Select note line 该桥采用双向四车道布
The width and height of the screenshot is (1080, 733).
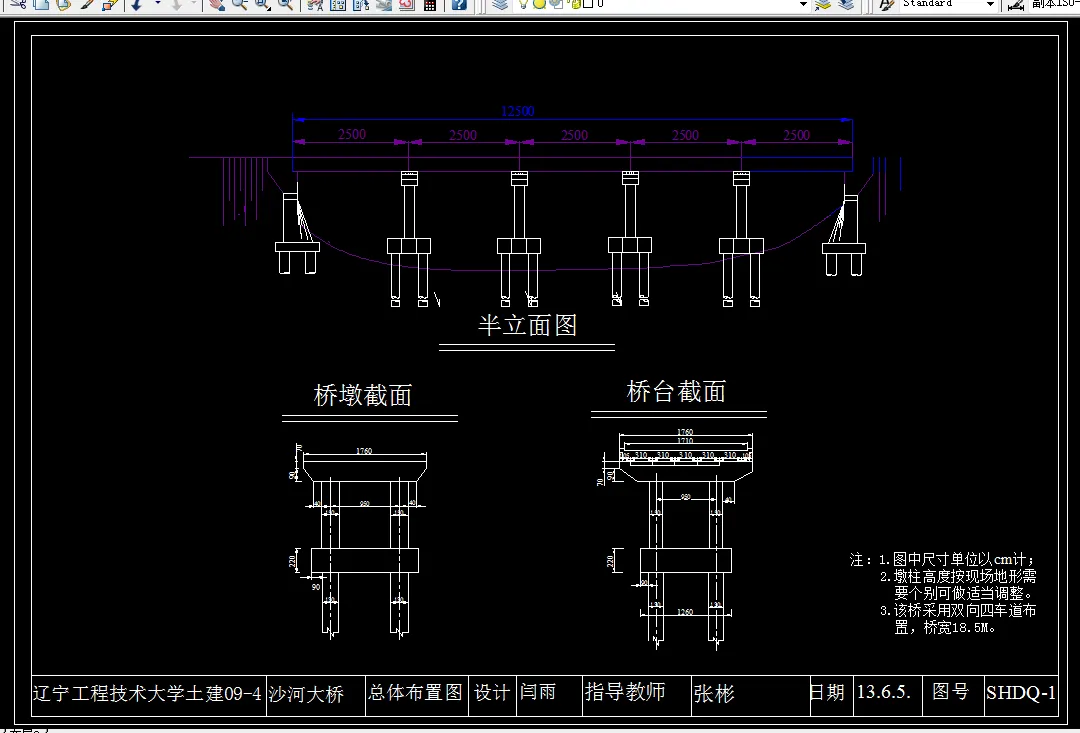(958, 610)
